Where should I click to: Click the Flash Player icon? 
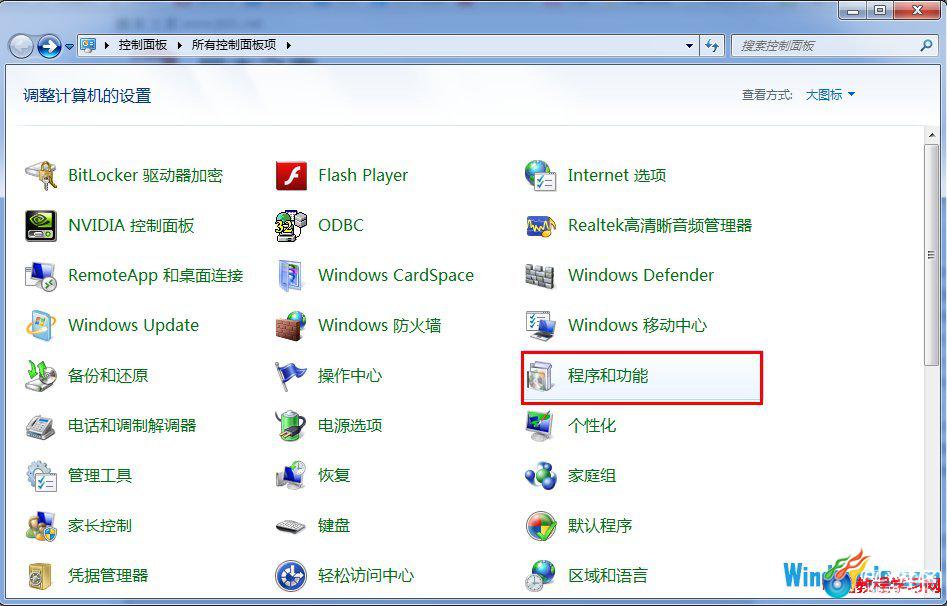(291, 175)
